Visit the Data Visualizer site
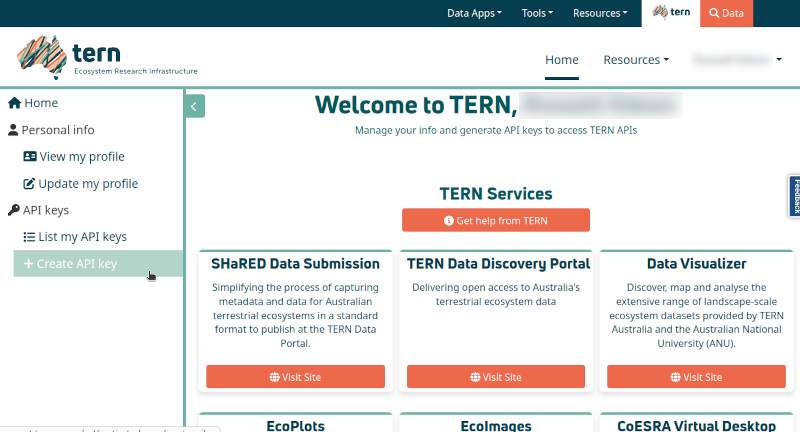 (696, 377)
